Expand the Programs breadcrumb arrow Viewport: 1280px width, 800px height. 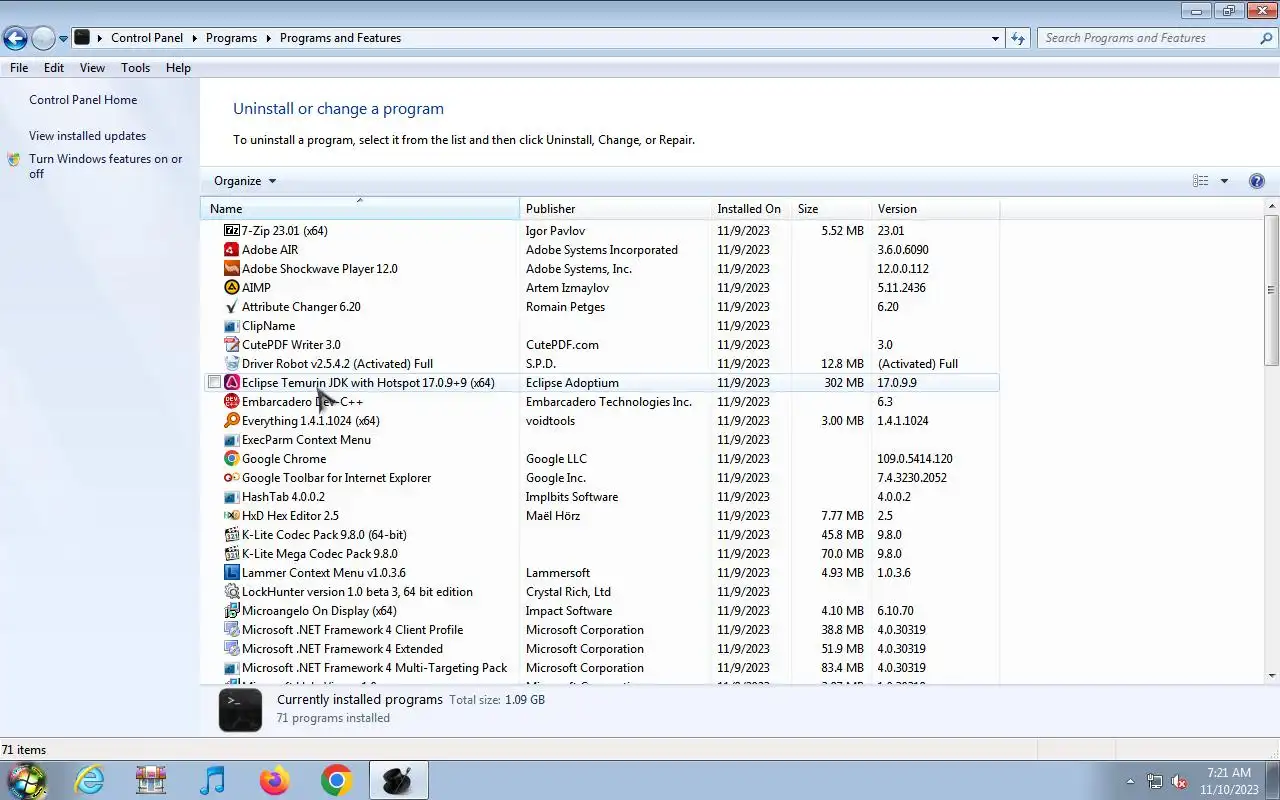(x=268, y=38)
